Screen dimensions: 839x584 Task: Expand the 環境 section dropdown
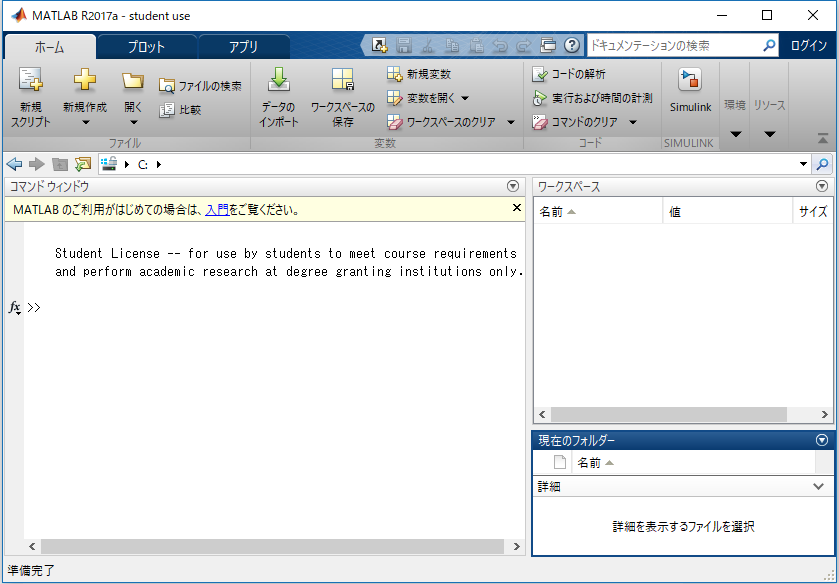[x=735, y=134]
